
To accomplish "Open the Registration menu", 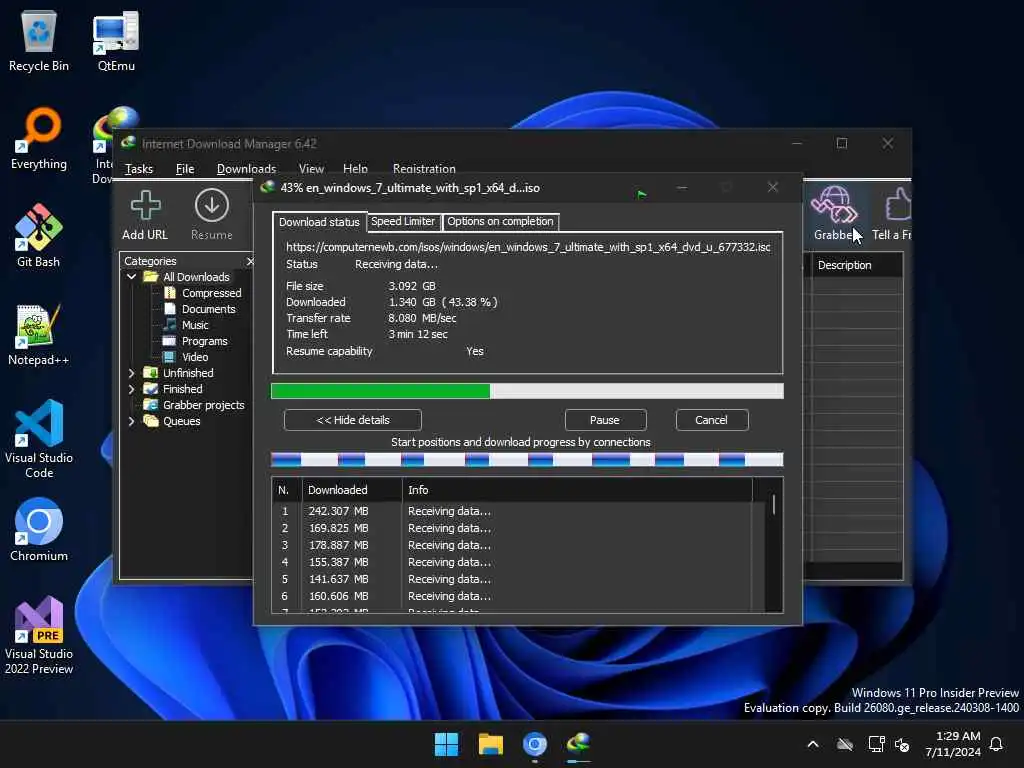I will point(424,168).
